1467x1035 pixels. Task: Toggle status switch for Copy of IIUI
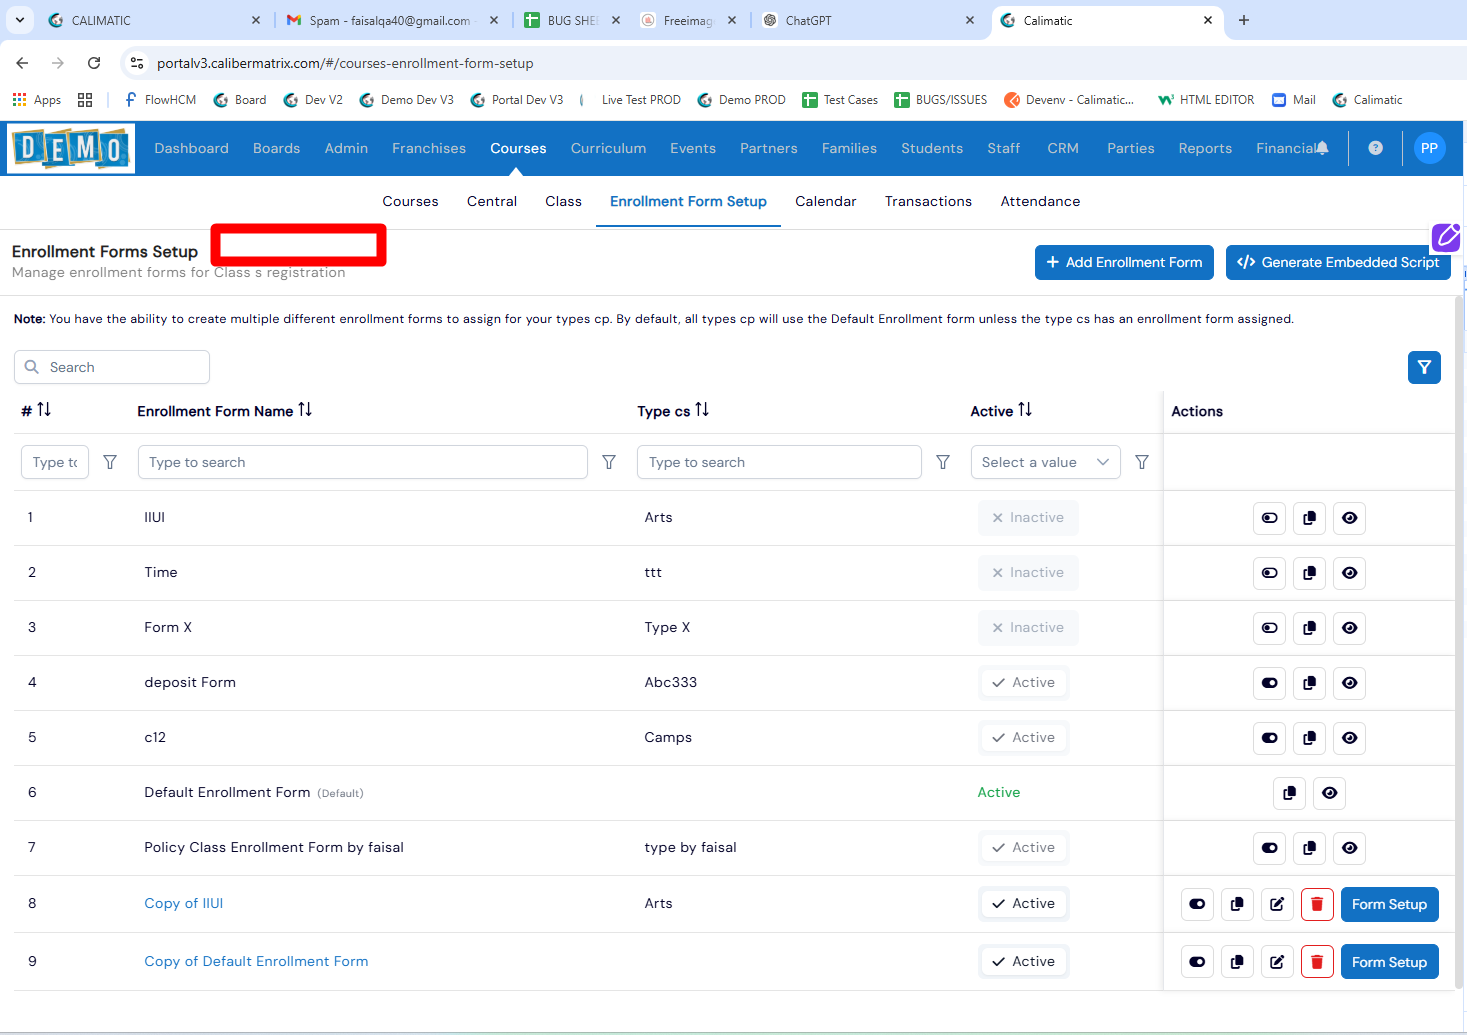(x=1197, y=904)
